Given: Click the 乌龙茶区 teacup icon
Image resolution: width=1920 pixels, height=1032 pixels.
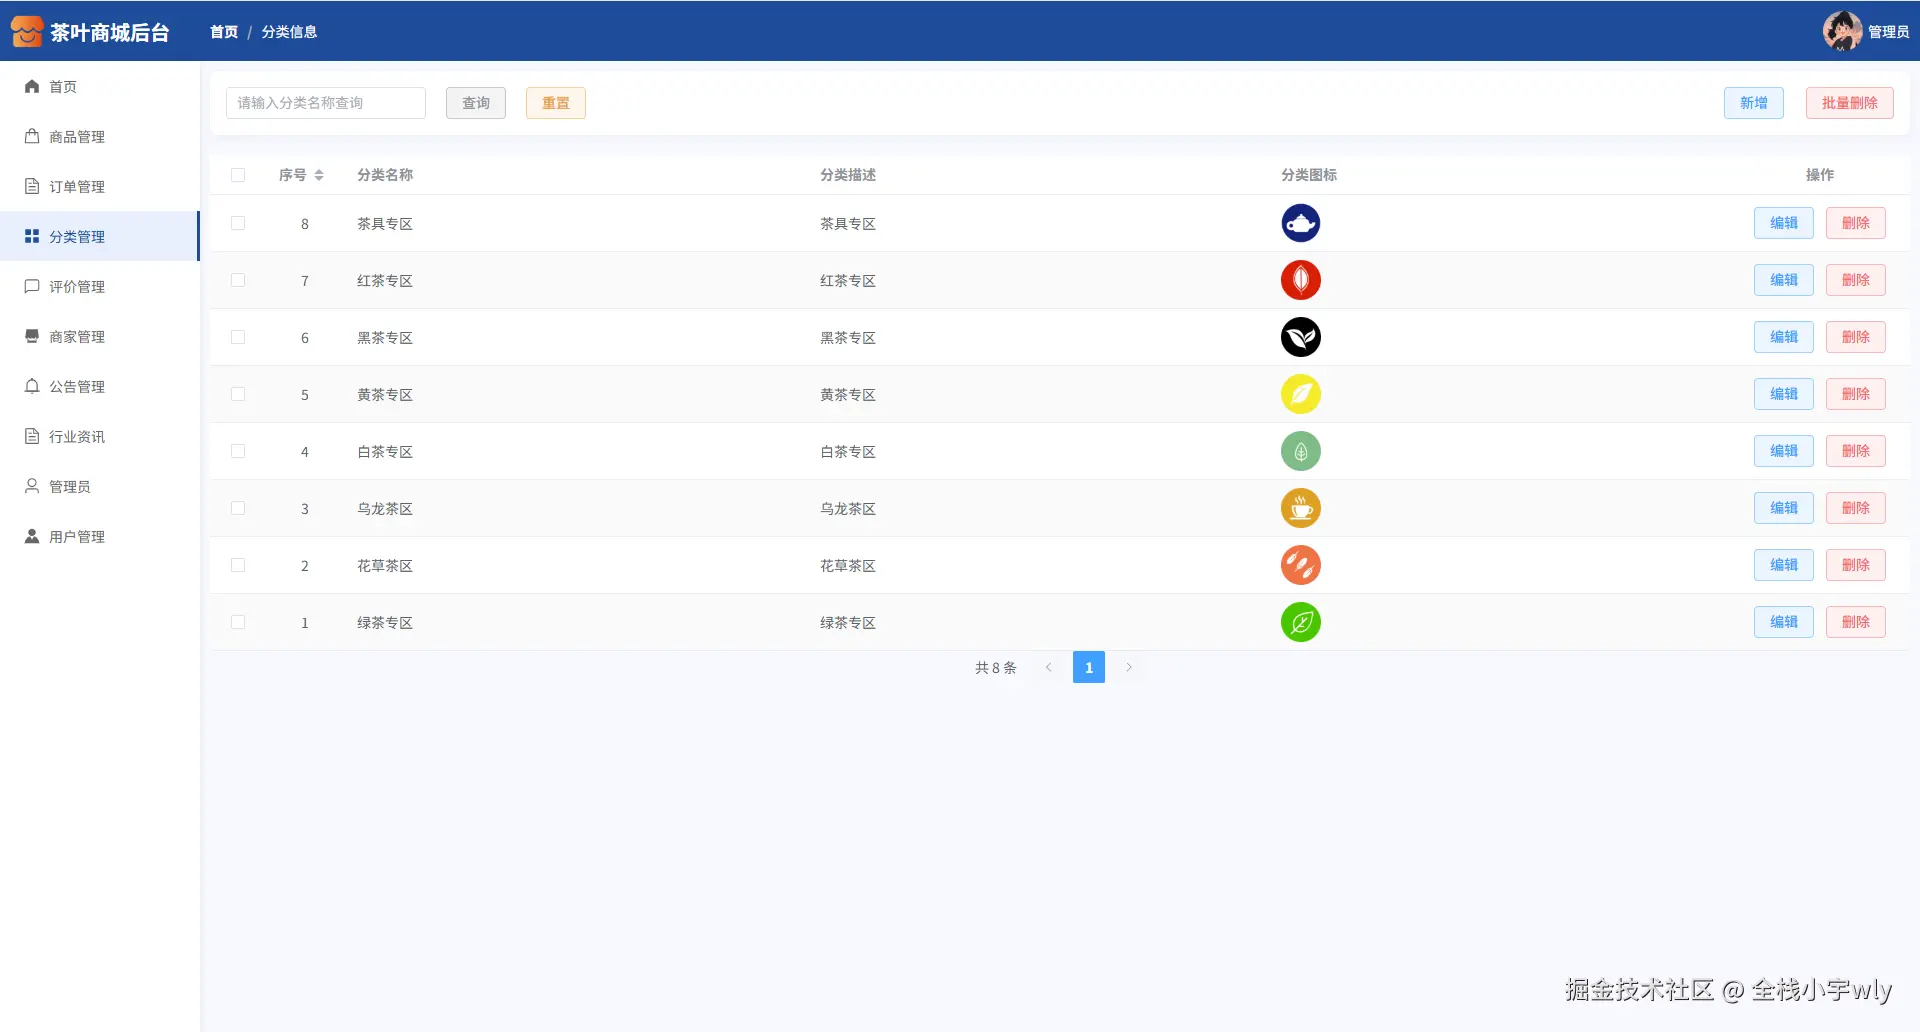Looking at the screenshot, I should pyautogui.click(x=1300, y=508).
